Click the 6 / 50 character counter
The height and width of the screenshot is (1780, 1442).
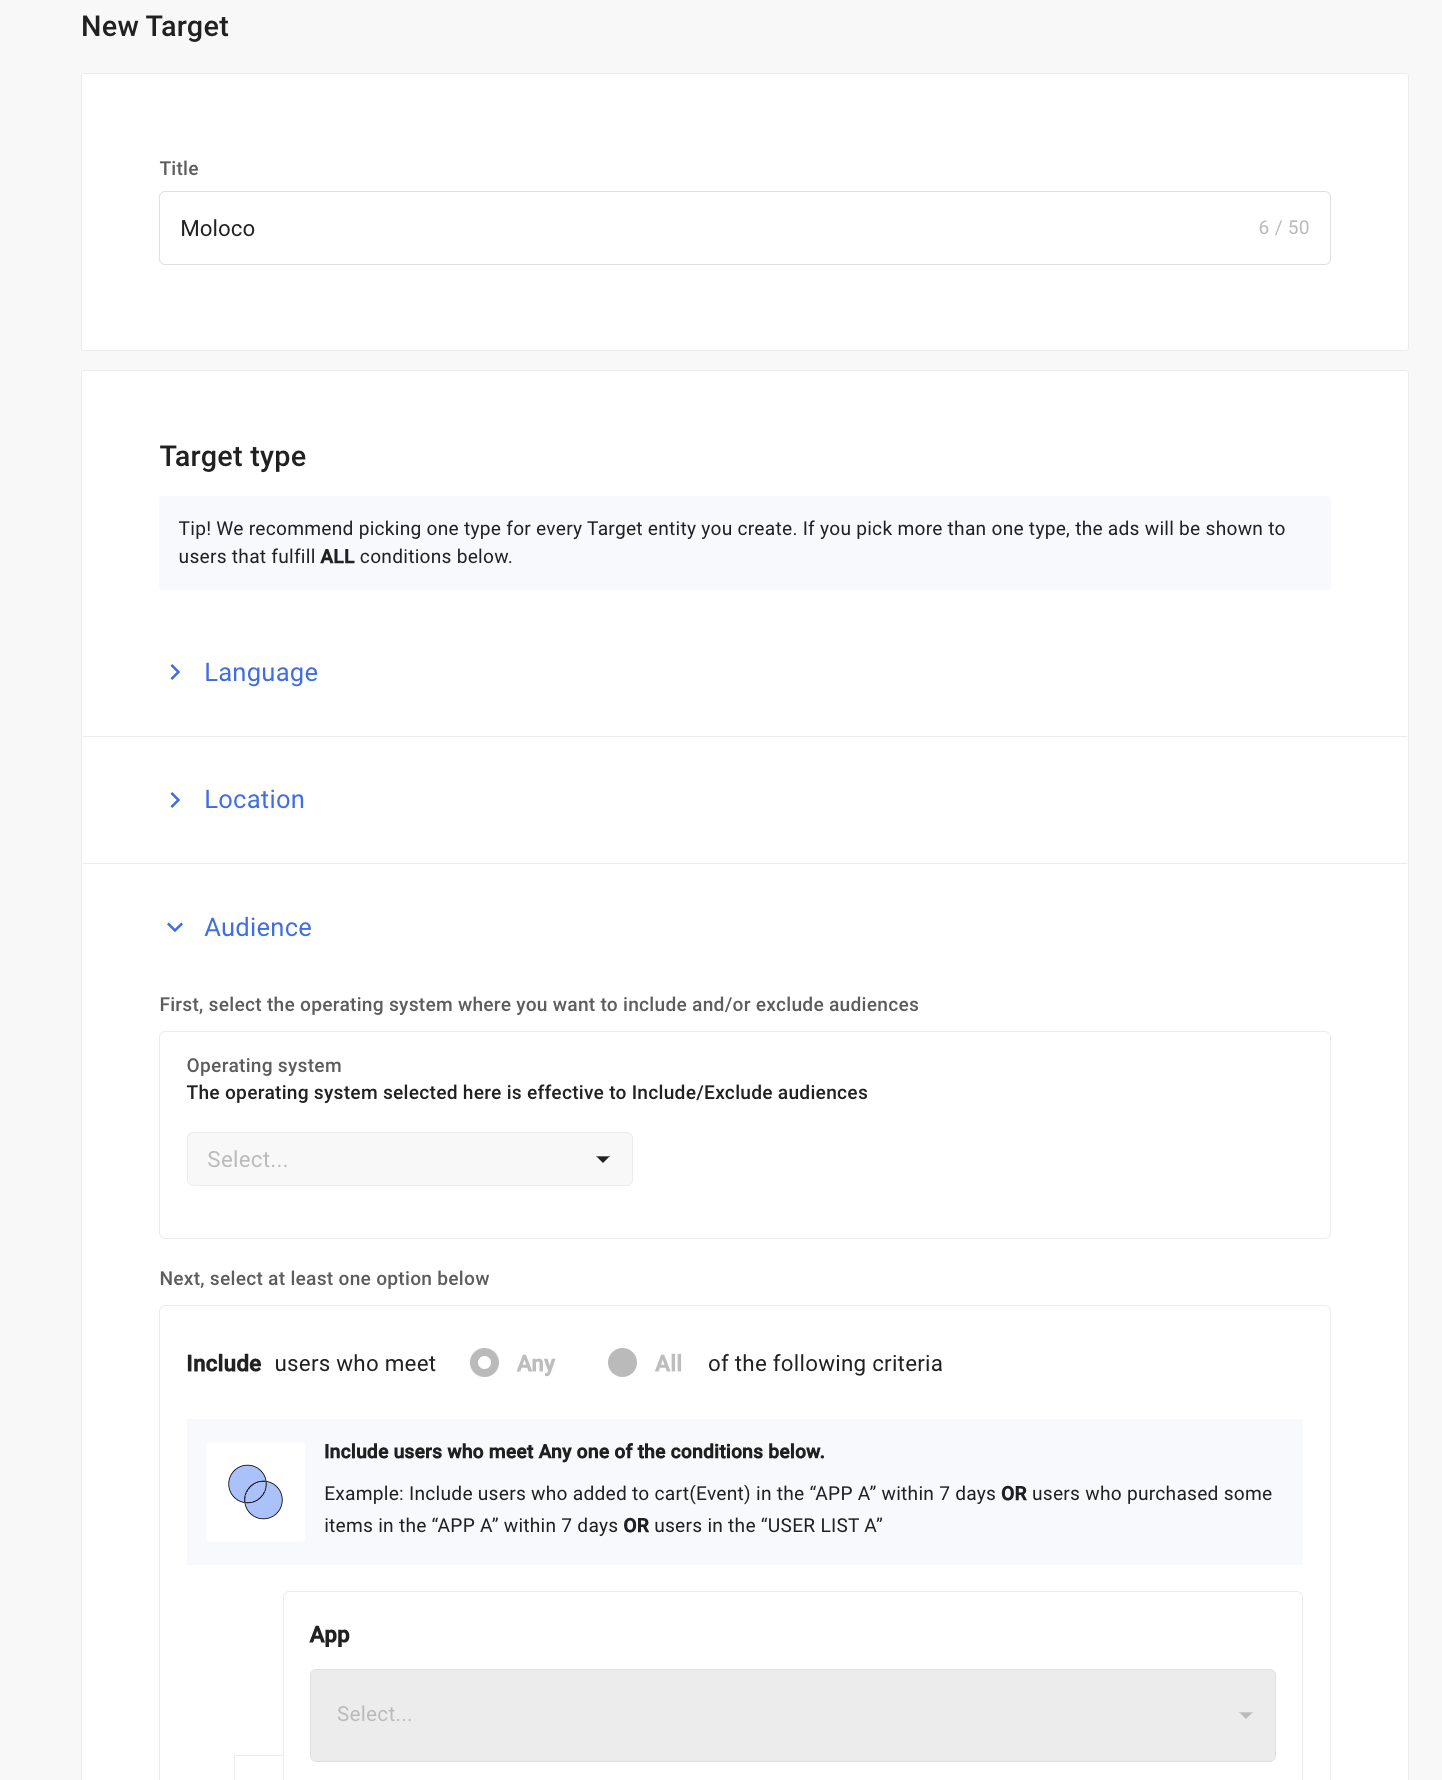1283,228
